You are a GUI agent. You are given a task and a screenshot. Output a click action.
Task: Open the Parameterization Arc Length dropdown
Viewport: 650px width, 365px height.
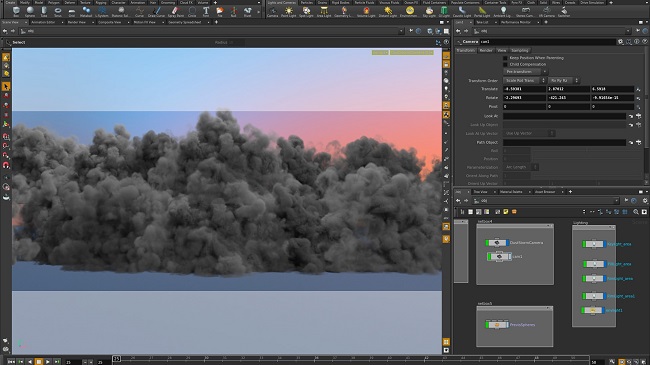[521, 167]
